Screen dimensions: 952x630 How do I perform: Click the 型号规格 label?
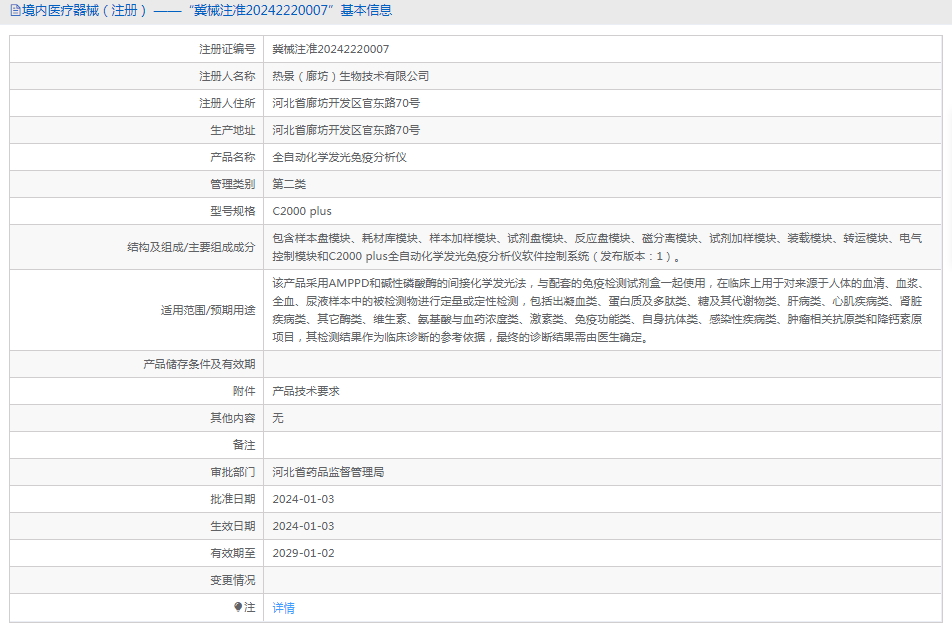233,211
